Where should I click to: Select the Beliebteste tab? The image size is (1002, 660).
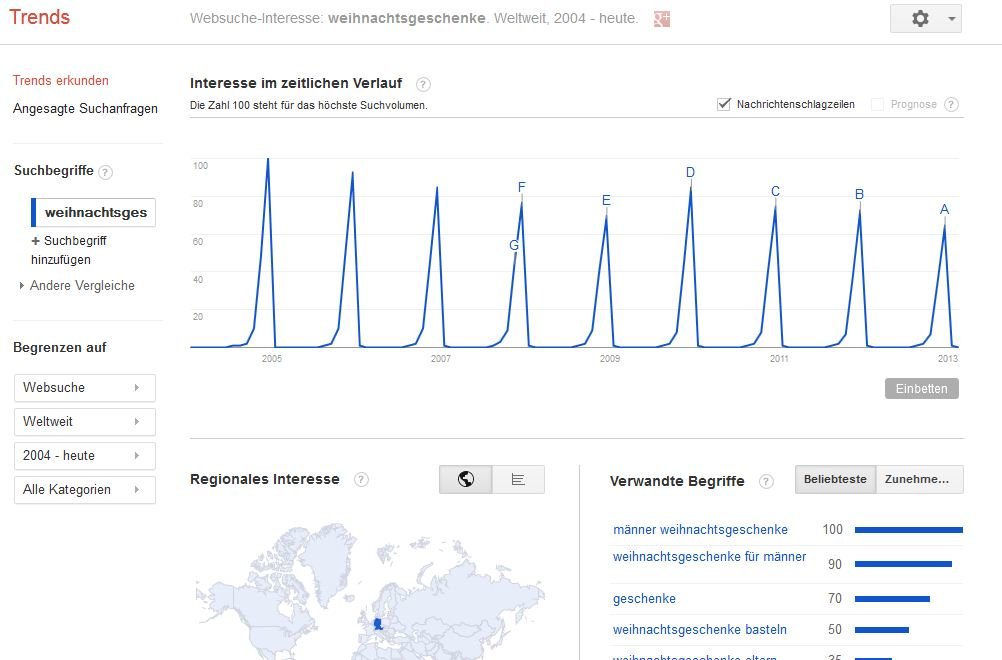(x=835, y=479)
